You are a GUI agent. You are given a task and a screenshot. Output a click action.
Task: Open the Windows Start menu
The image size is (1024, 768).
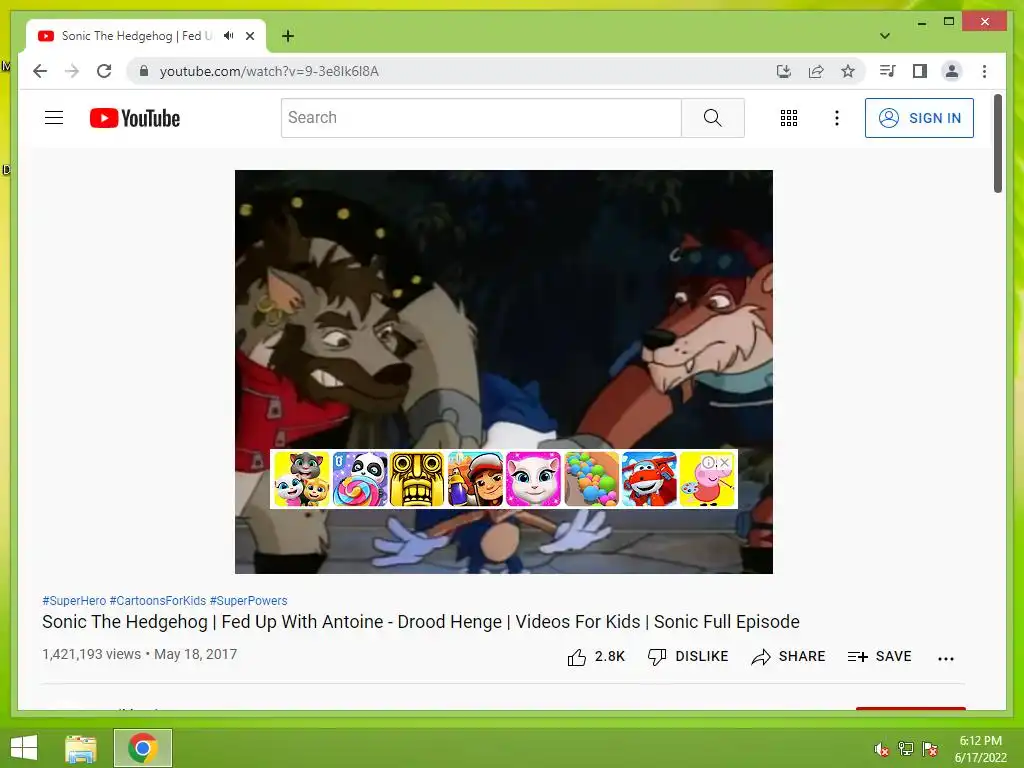click(24, 748)
